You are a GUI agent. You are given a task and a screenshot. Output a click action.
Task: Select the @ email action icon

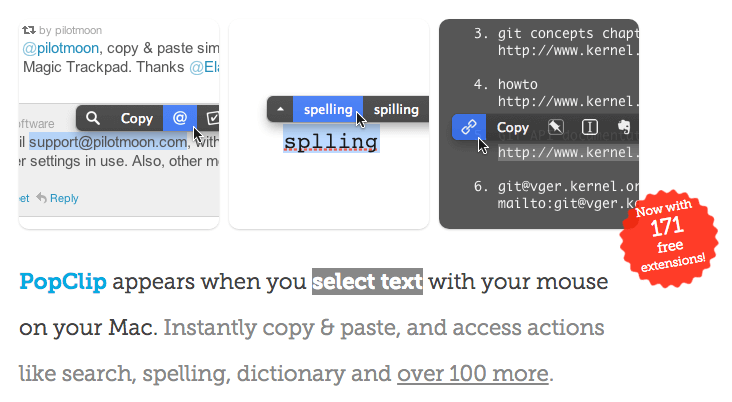click(180, 118)
